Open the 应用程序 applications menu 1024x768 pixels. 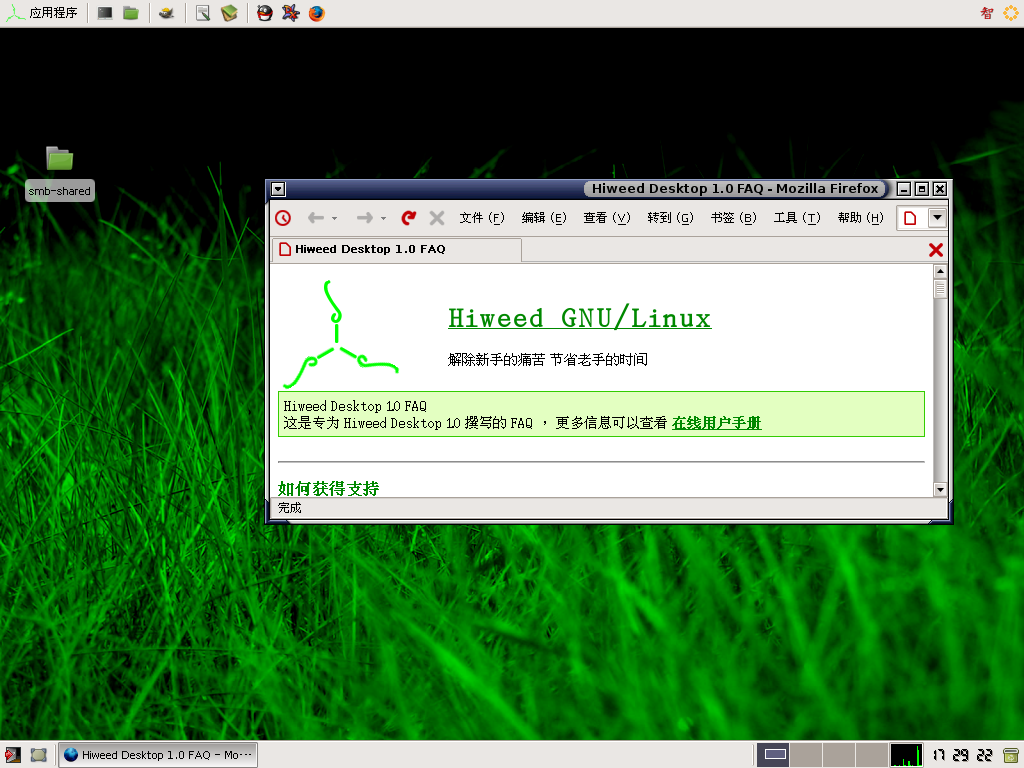click(42, 13)
